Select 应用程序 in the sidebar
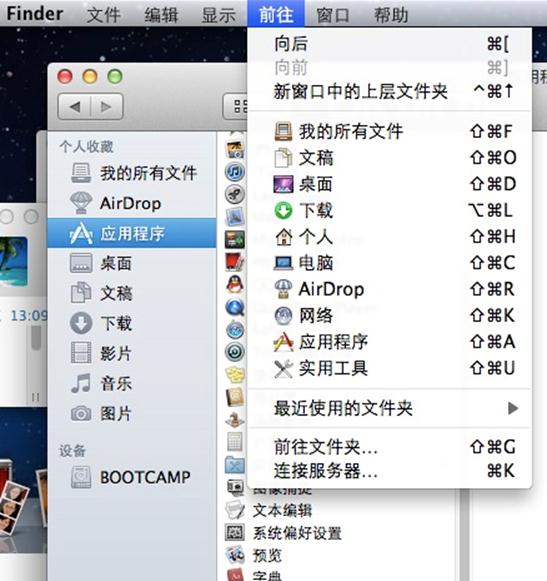 click(x=132, y=233)
